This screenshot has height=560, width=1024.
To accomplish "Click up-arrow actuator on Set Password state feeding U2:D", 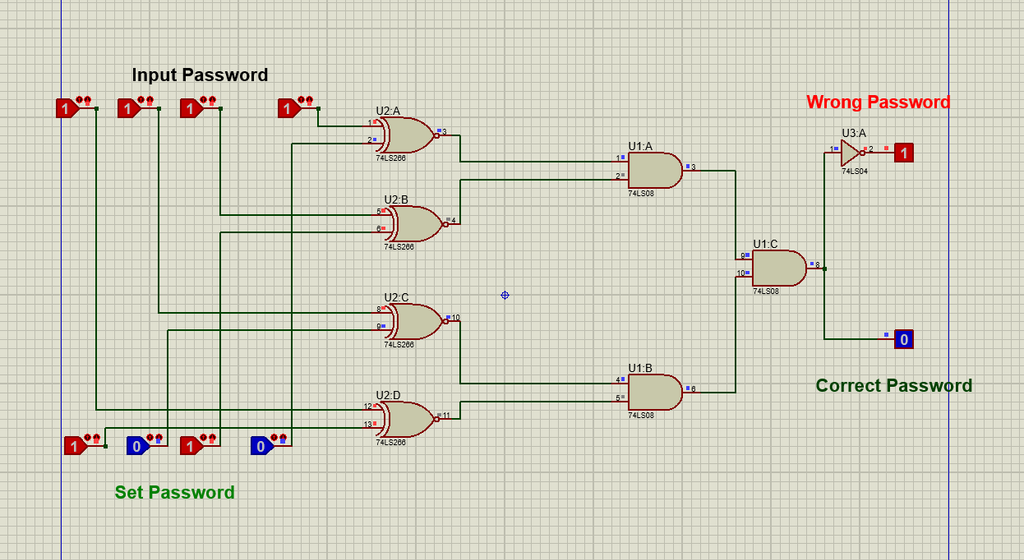I will [88, 438].
